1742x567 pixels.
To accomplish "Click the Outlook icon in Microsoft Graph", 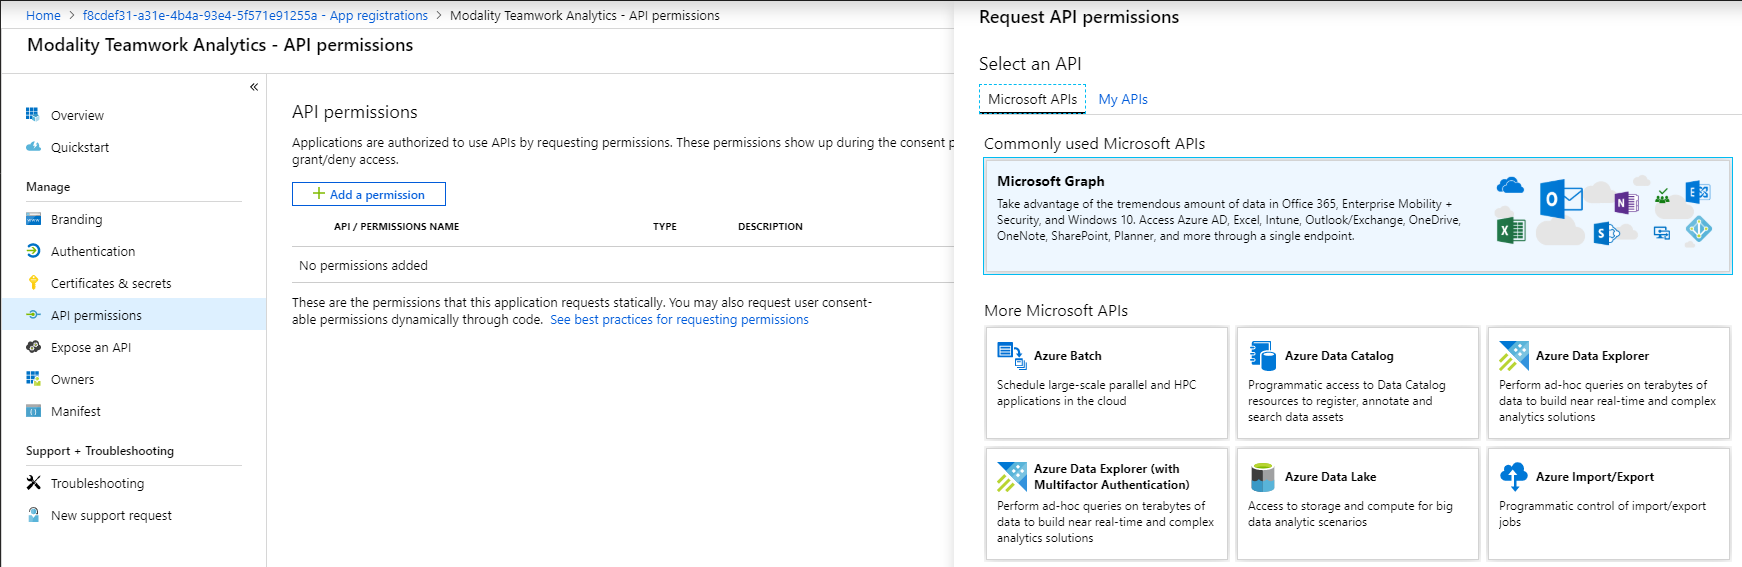I will [x=1560, y=199].
